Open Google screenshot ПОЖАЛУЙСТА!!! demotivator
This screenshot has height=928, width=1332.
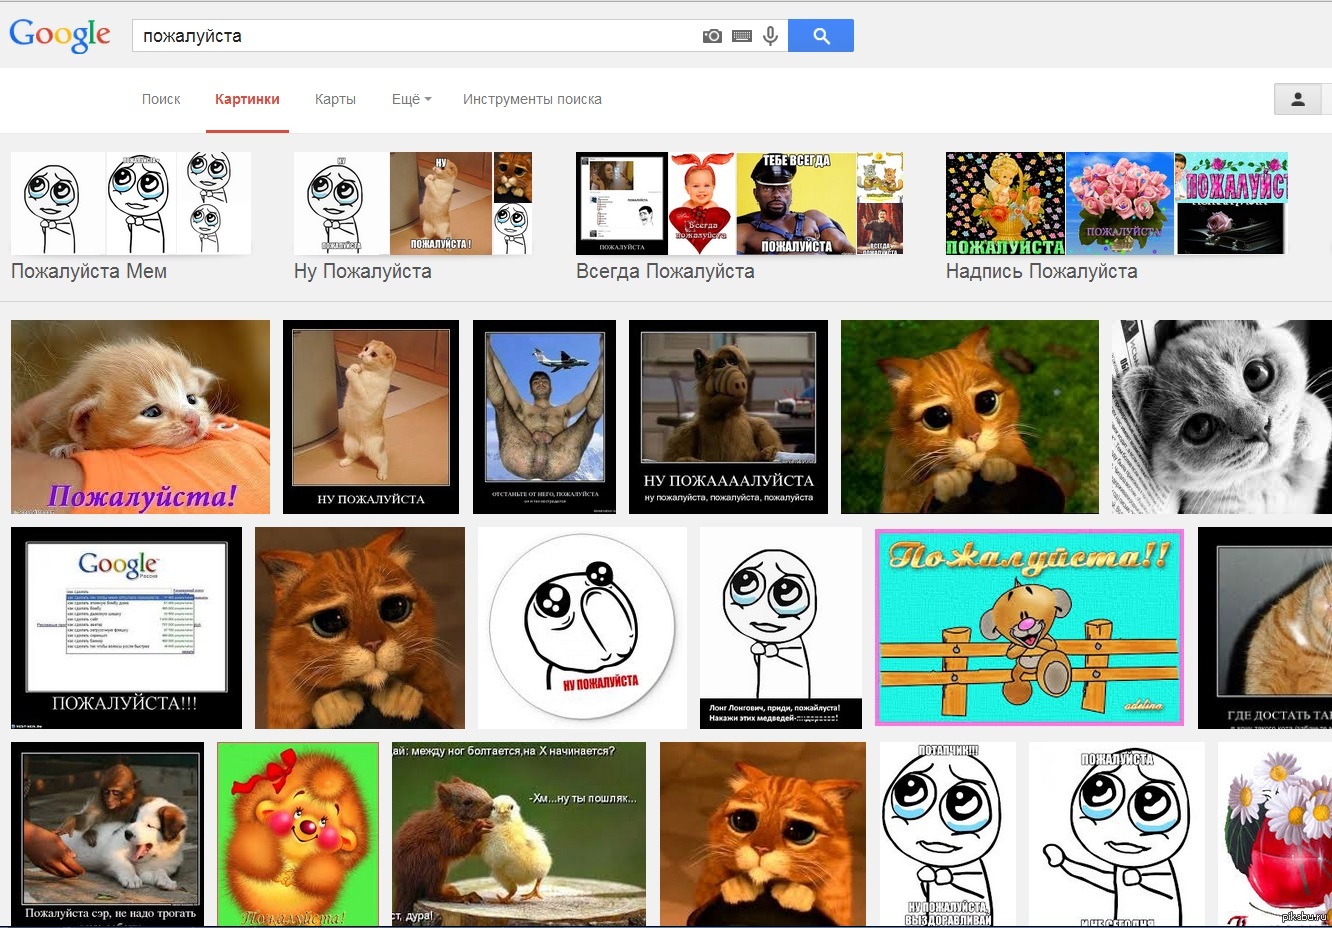tap(126, 628)
